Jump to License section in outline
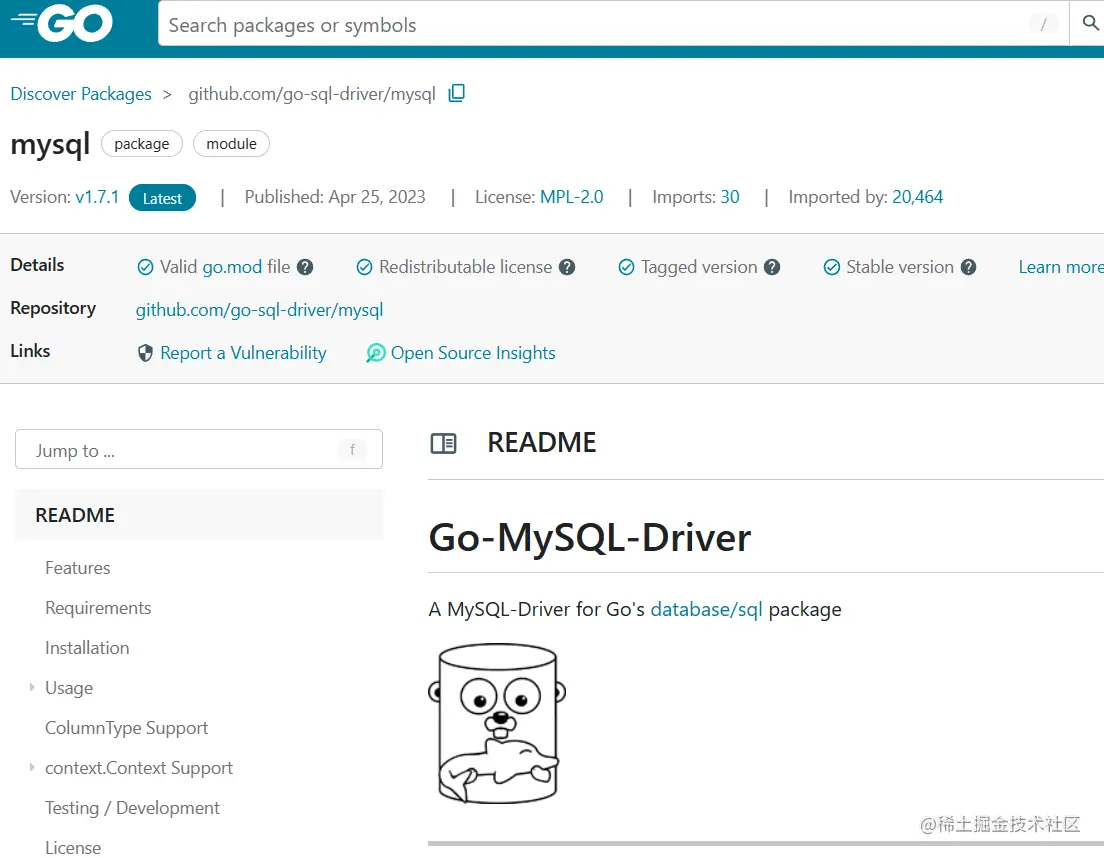The image size is (1104, 858). point(73,847)
